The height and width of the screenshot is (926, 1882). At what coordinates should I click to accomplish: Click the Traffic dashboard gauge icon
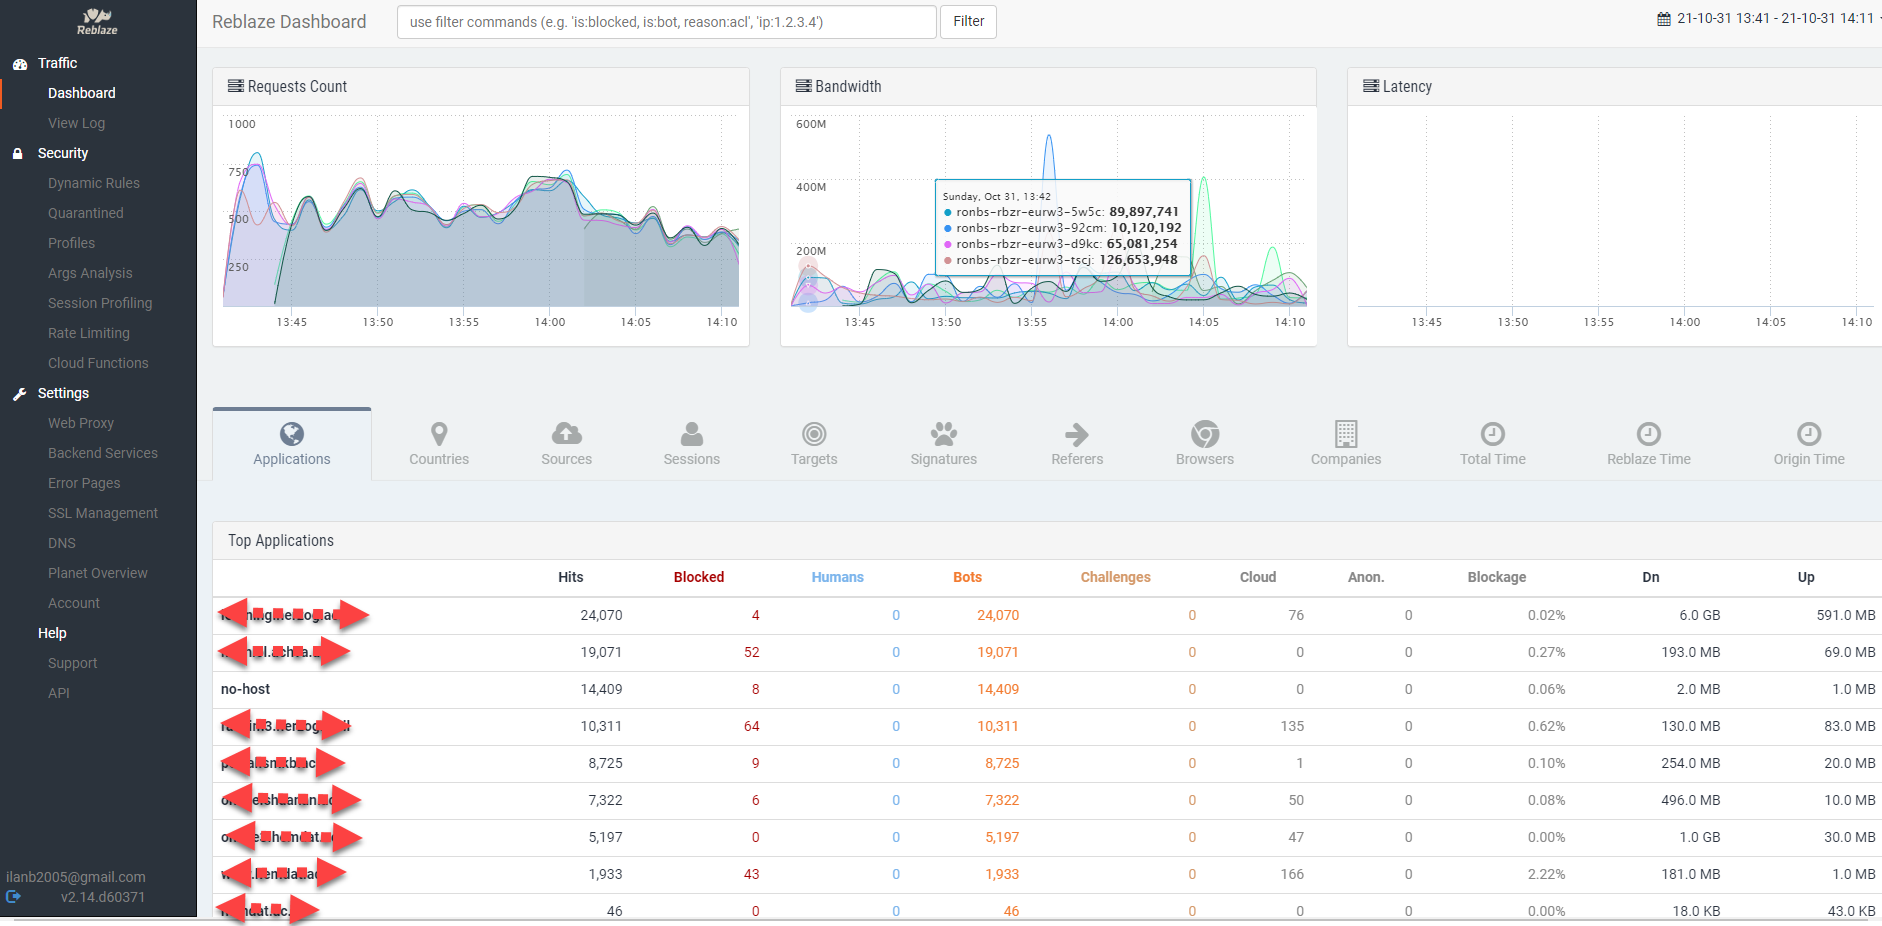[19, 64]
